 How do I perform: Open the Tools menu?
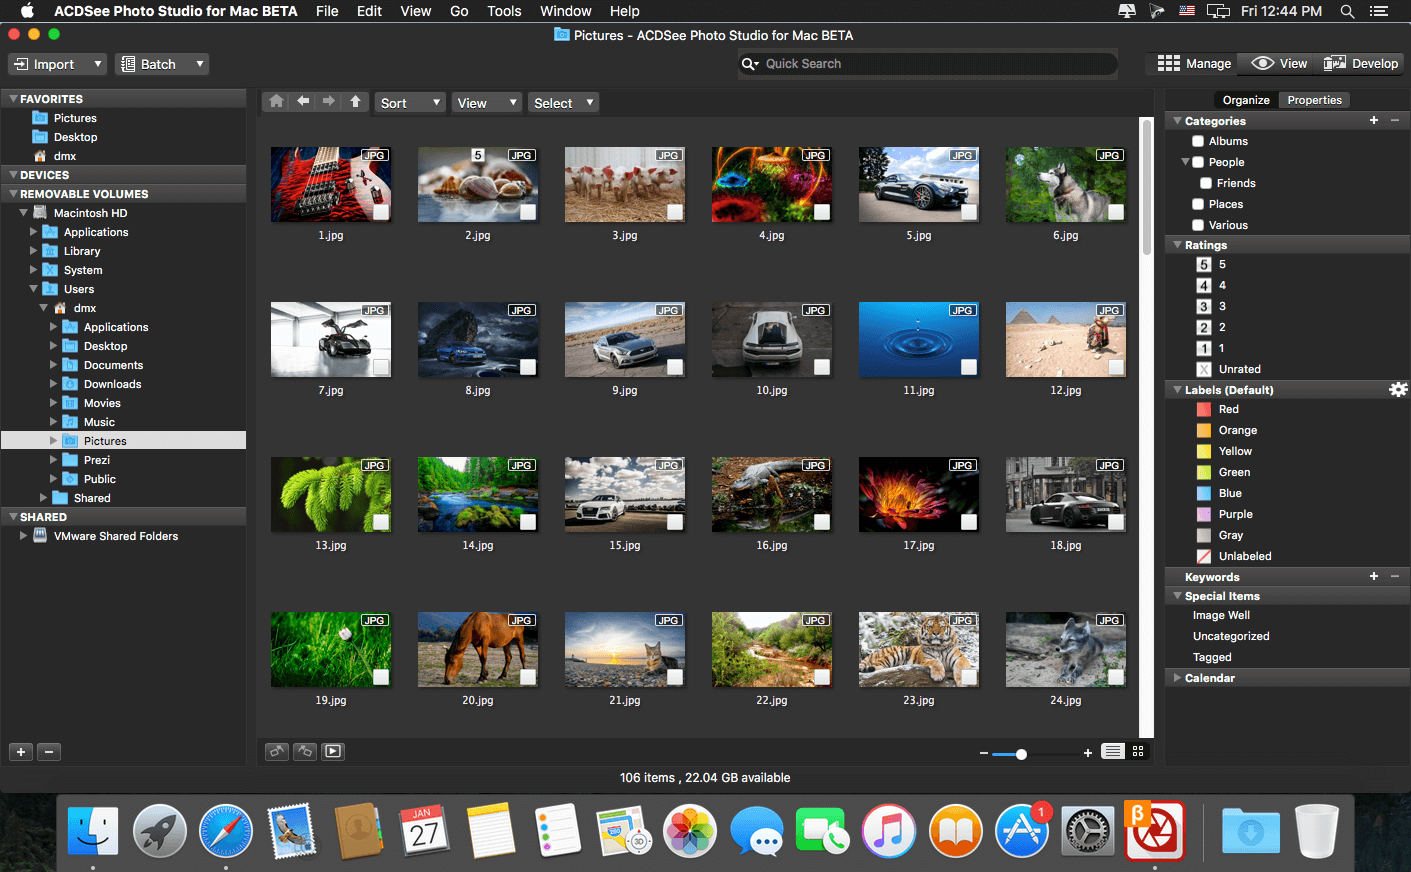tap(504, 11)
